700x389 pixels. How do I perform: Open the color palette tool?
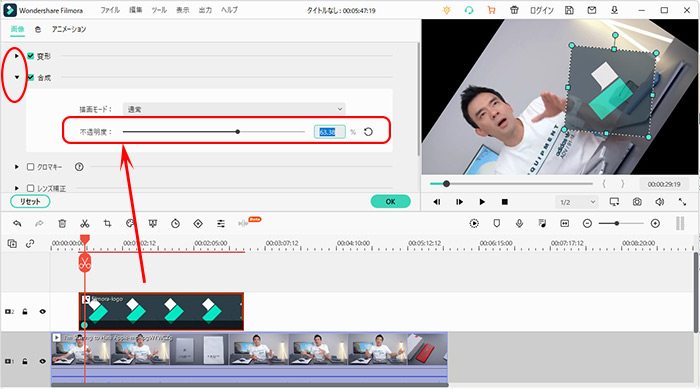coord(130,223)
